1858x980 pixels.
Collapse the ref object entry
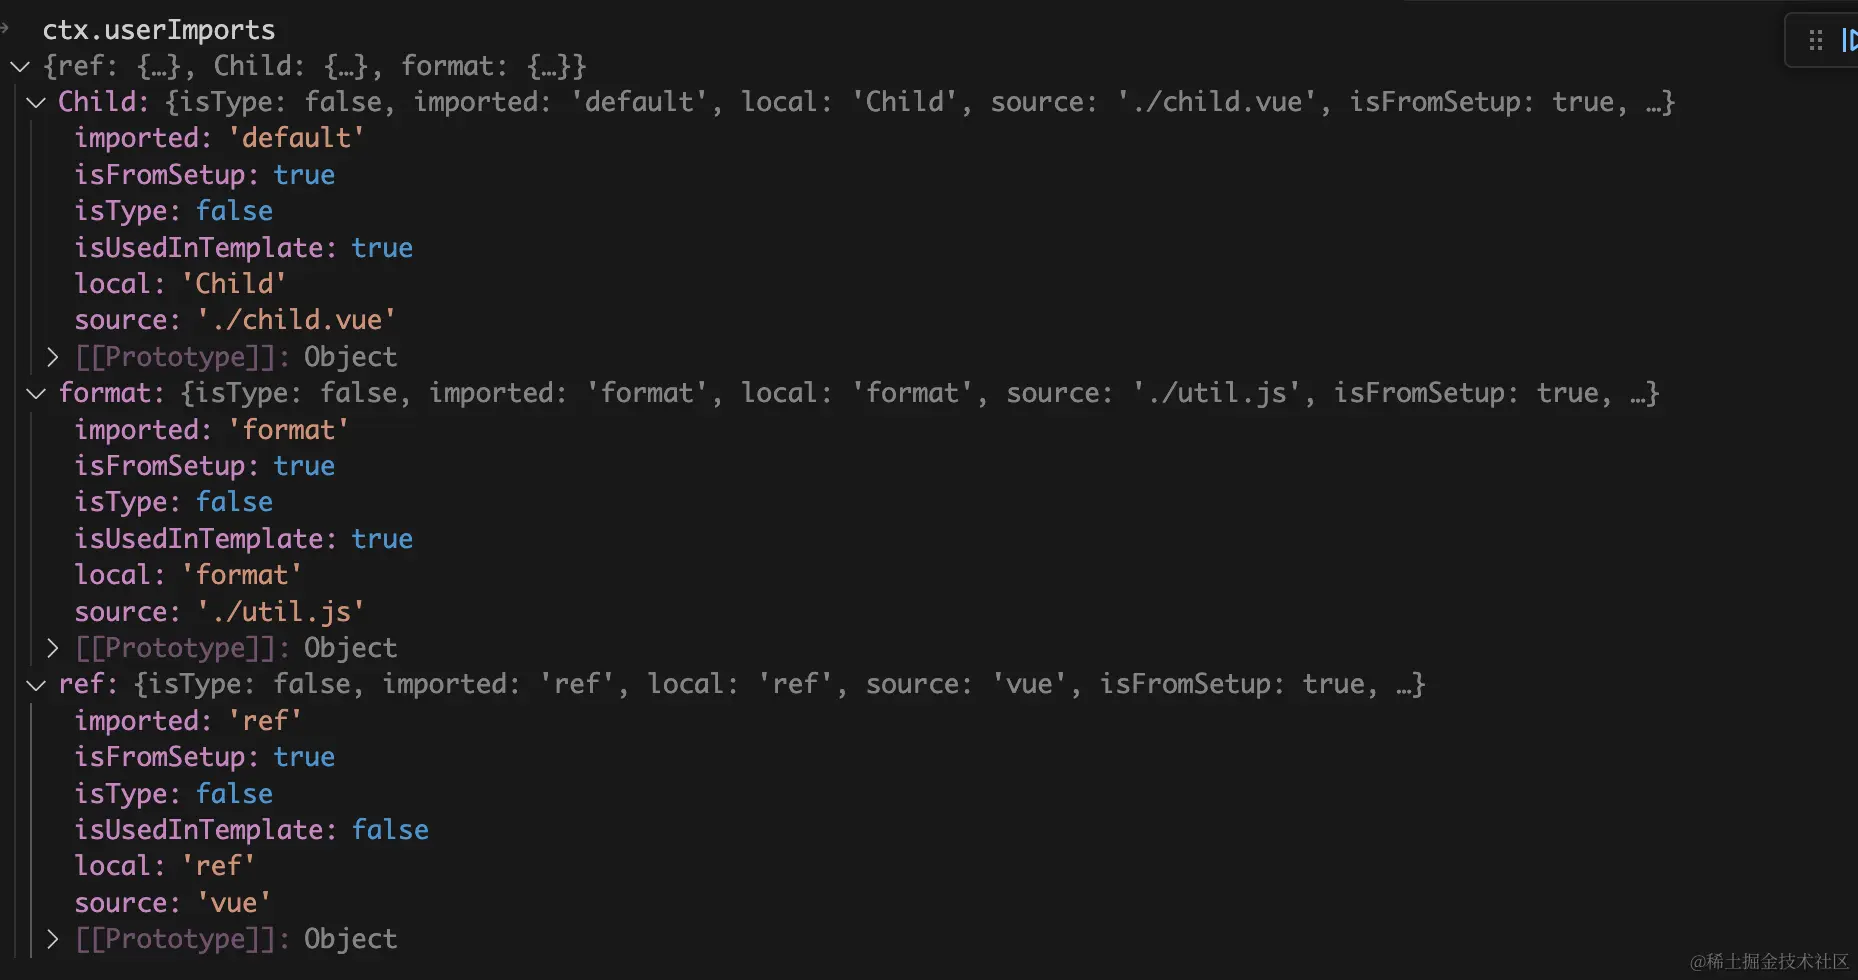(35, 684)
